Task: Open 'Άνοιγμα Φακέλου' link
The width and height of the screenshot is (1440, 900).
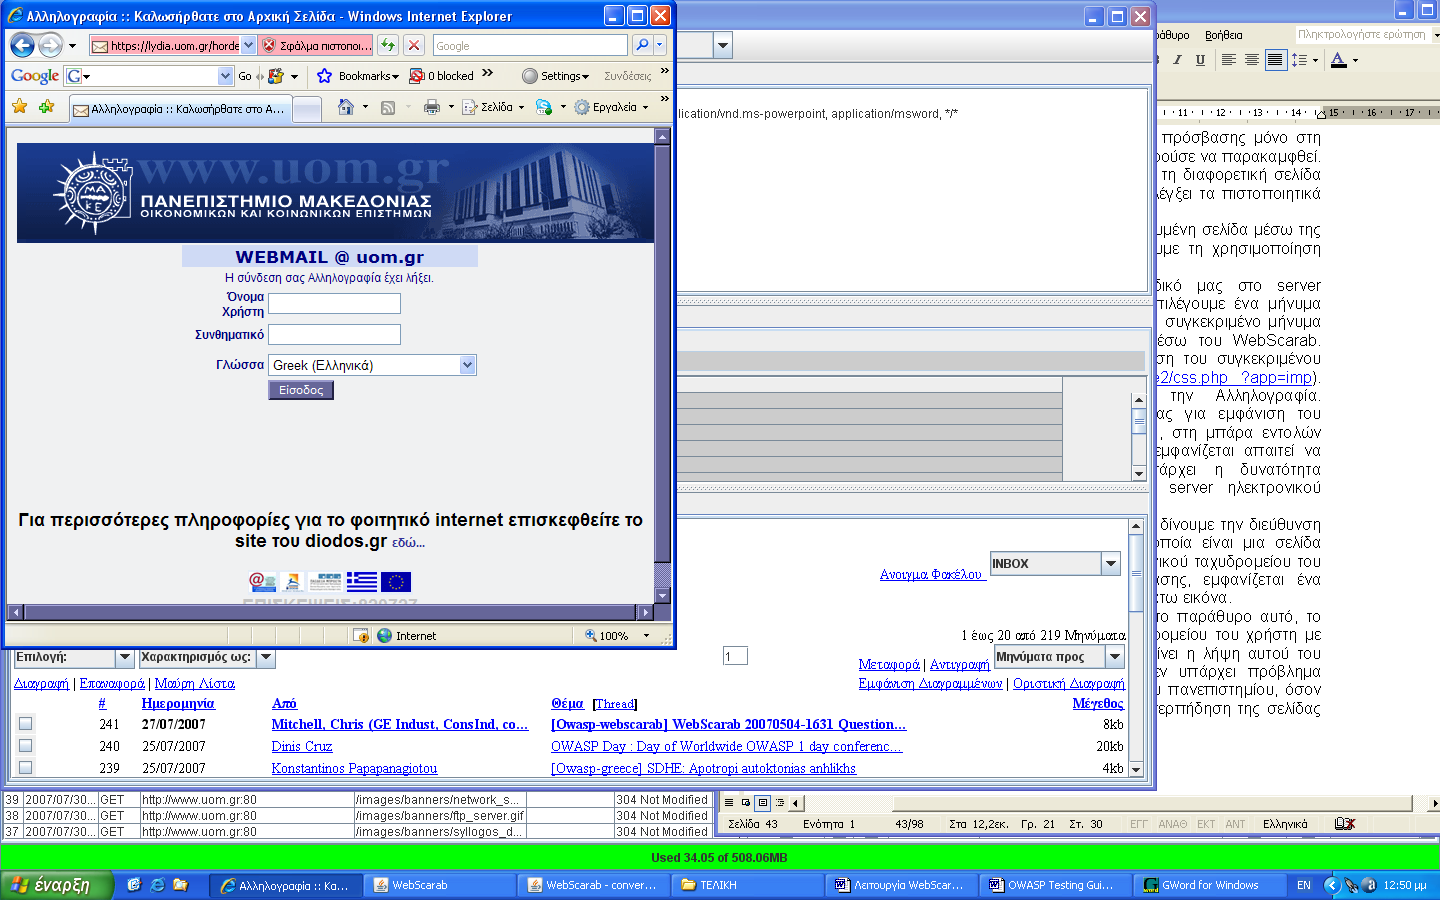Action: (931, 574)
